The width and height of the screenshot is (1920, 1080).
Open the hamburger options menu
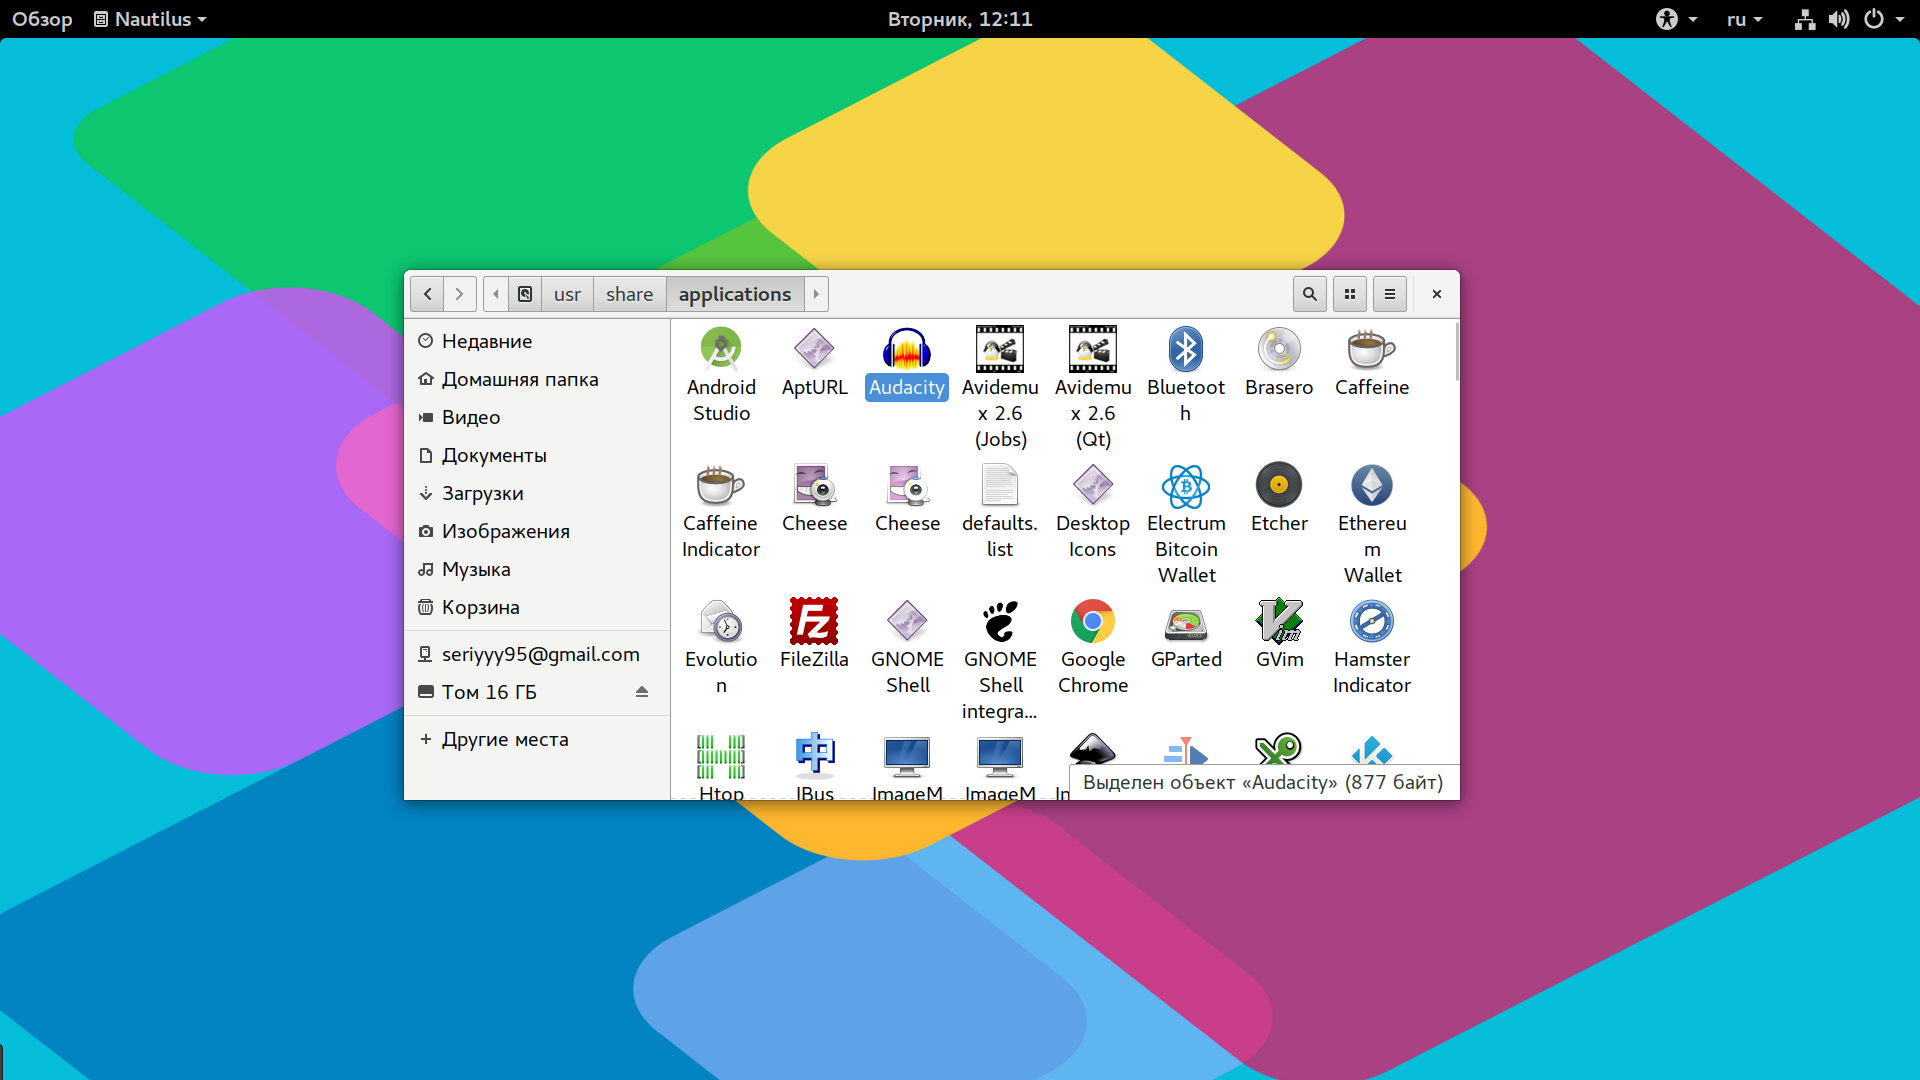point(1390,294)
